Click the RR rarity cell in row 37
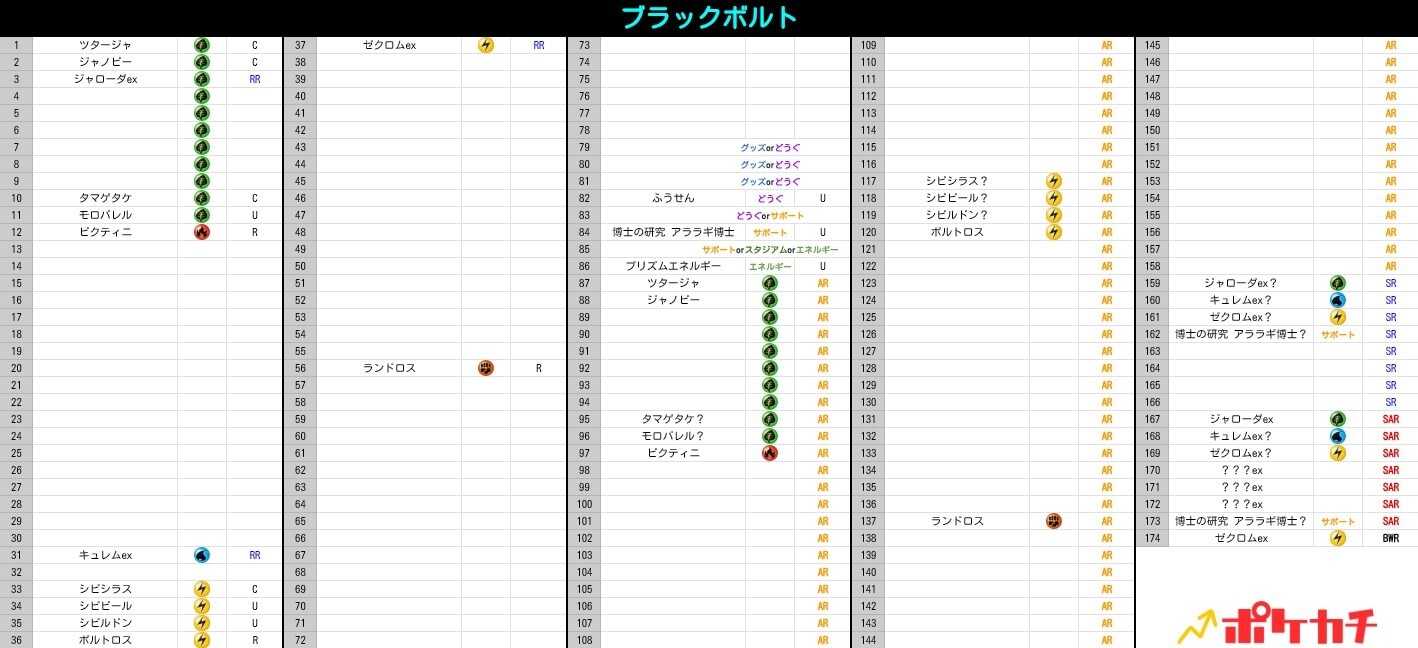Screen dimensions: 1418x648 click(x=539, y=45)
